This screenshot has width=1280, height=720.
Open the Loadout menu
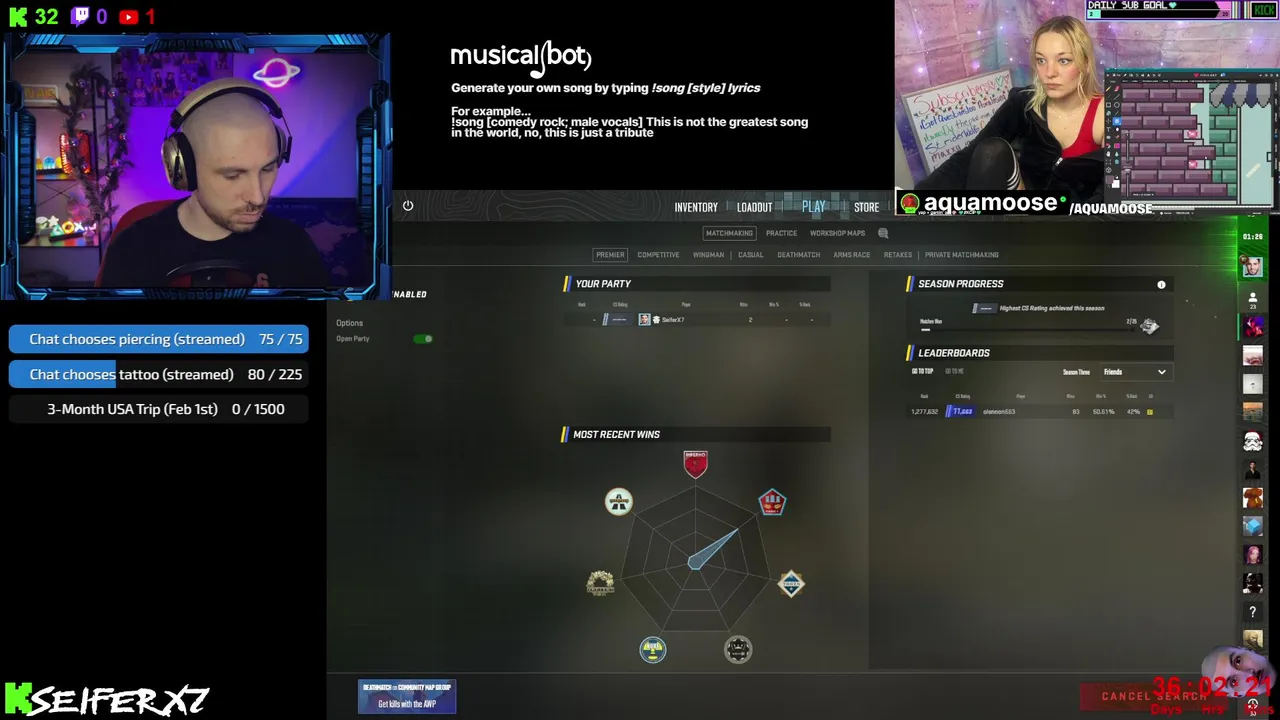click(x=754, y=207)
